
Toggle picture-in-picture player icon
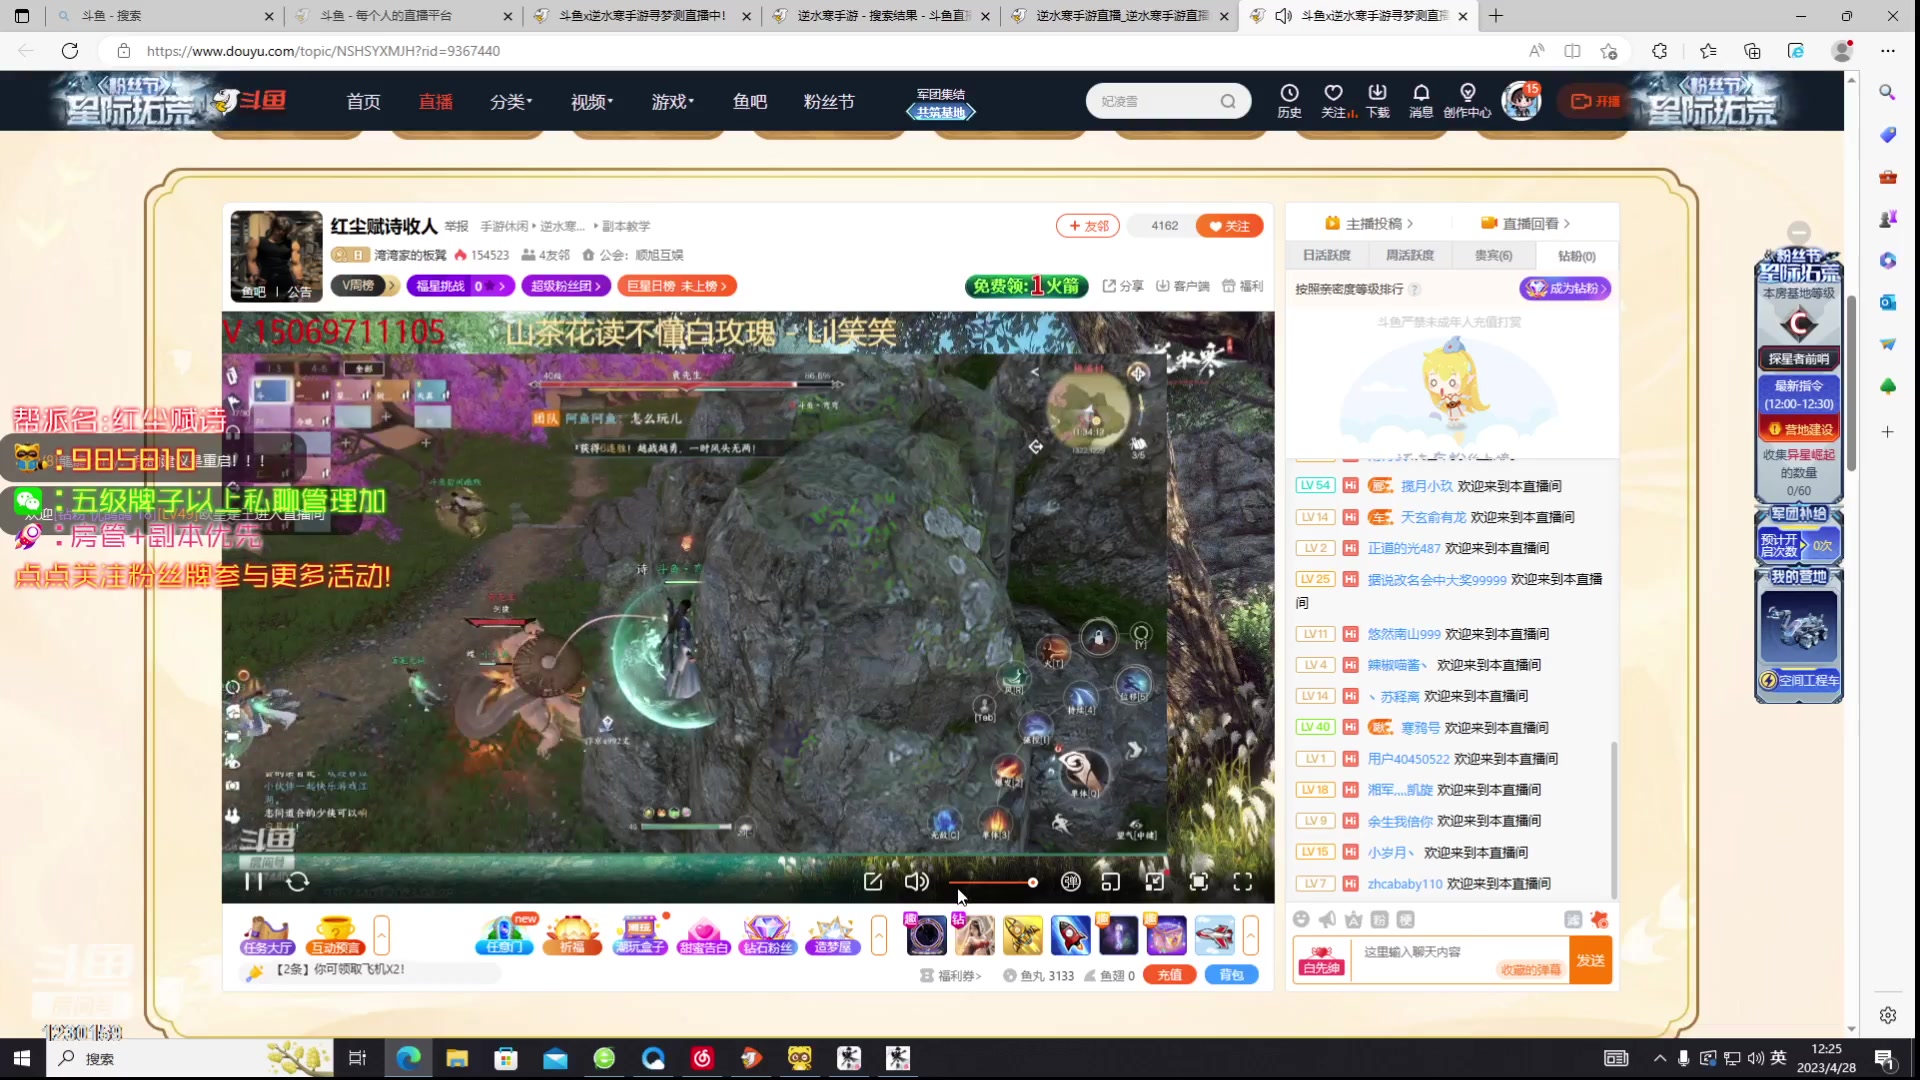pos(1155,882)
